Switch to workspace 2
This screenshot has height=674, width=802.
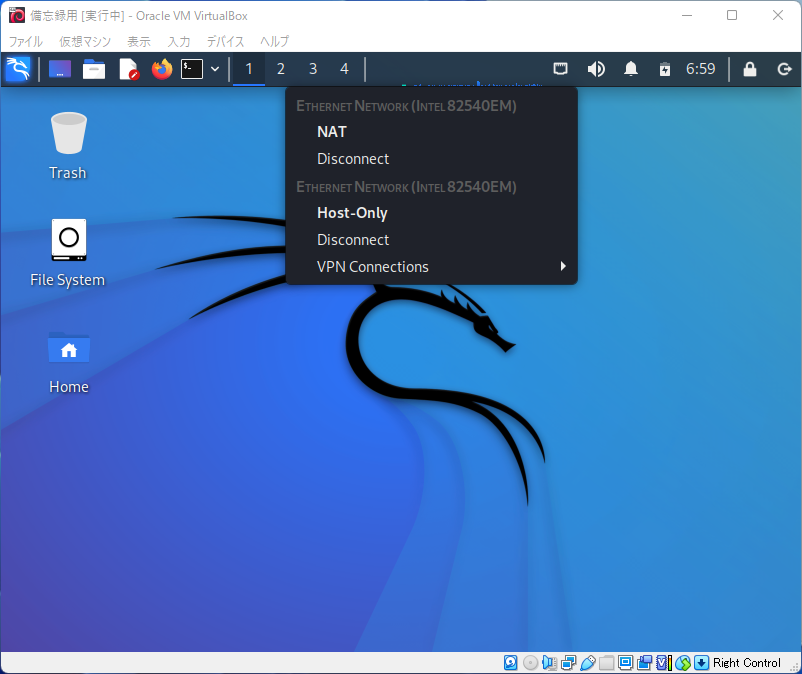281,69
